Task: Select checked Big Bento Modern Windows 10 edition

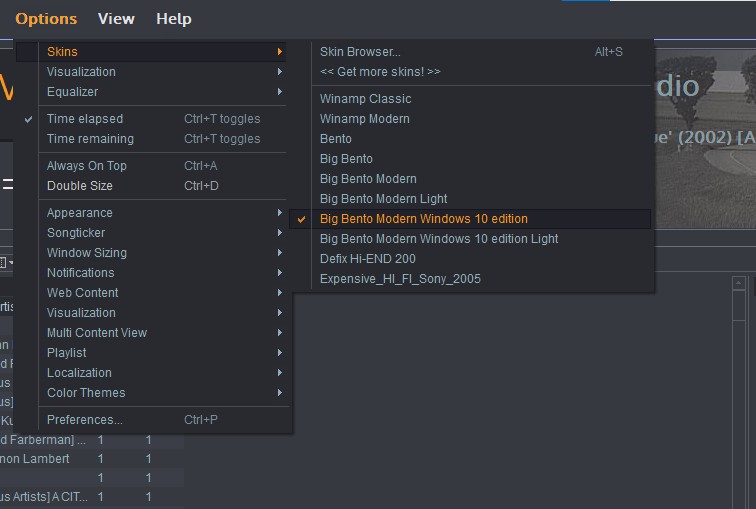Action: point(471,219)
